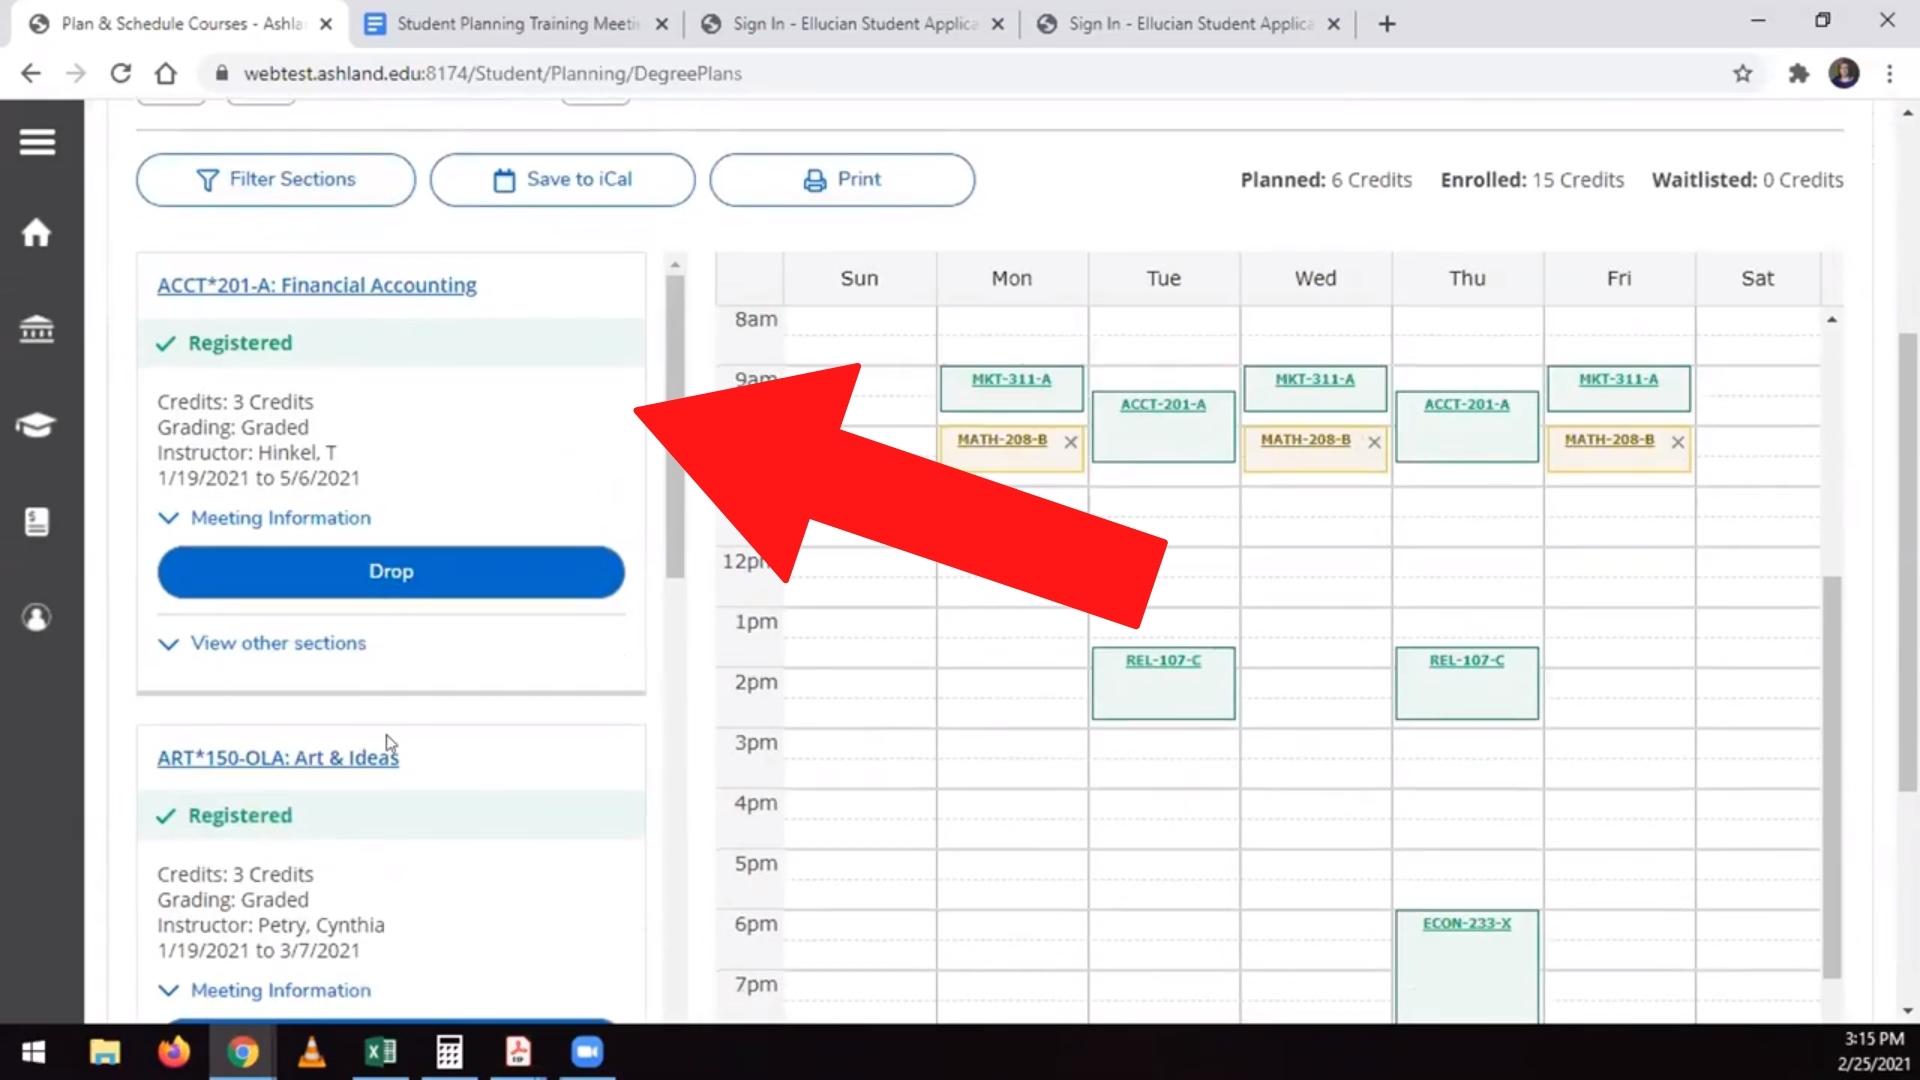Remove MATH-208-B from Monday with X
Screen dimensions: 1920x1080
pyautogui.click(x=1070, y=442)
